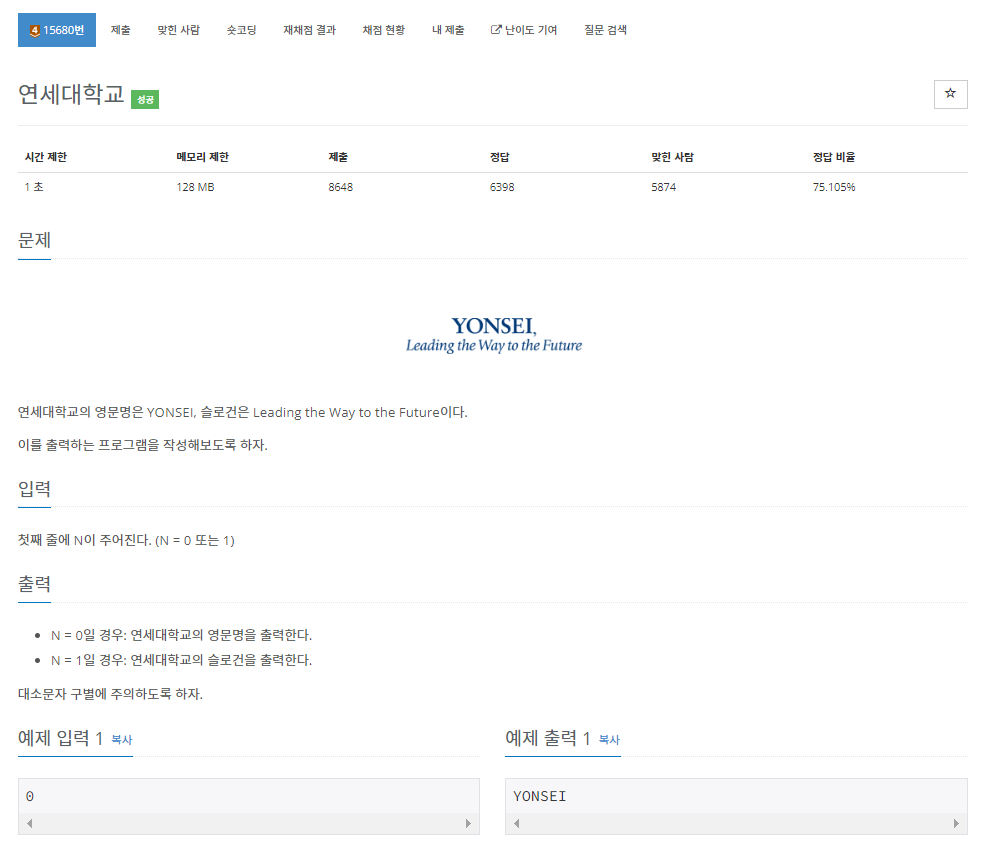Click the submissions count 8648
The width and height of the screenshot is (1000, 847).
(x=341, y=187)
